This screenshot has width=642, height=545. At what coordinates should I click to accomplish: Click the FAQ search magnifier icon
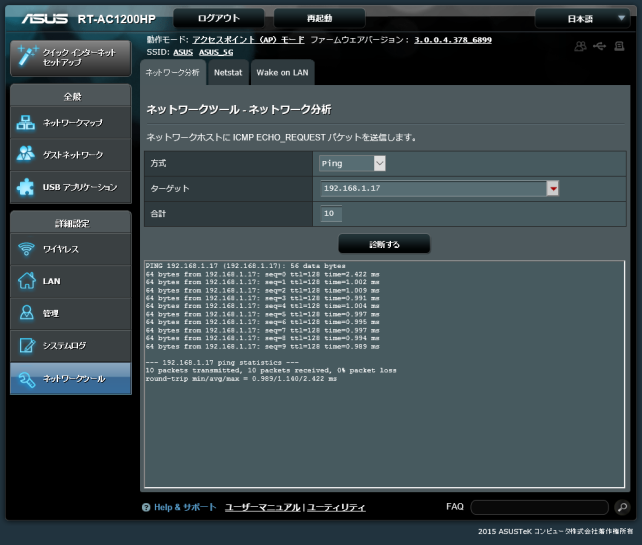pyautogui.click(x=622, y=507)
